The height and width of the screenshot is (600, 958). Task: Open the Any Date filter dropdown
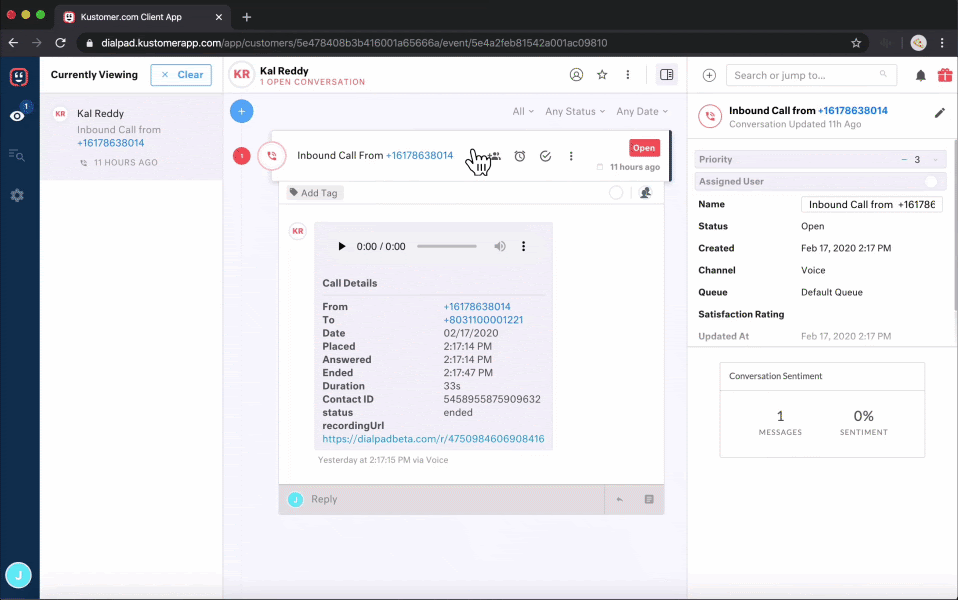tap(642, 111)
